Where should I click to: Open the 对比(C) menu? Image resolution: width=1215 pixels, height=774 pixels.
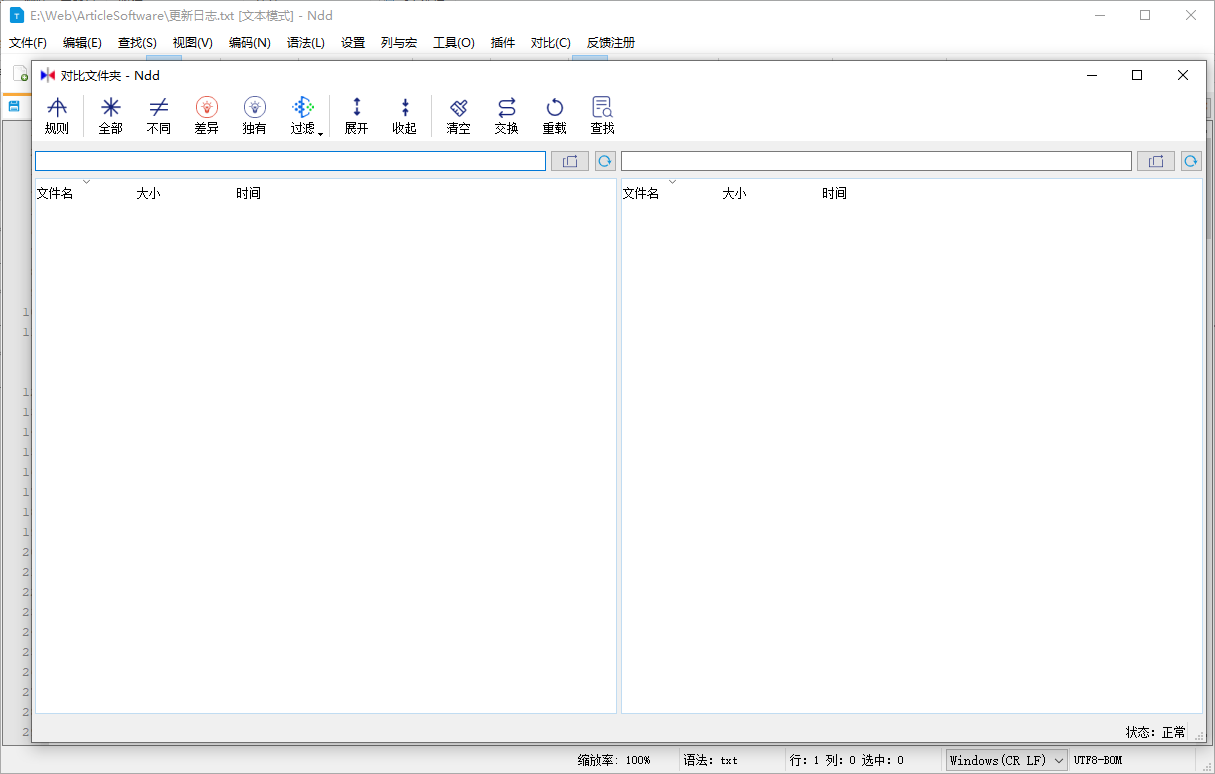(x=550, y=43)
